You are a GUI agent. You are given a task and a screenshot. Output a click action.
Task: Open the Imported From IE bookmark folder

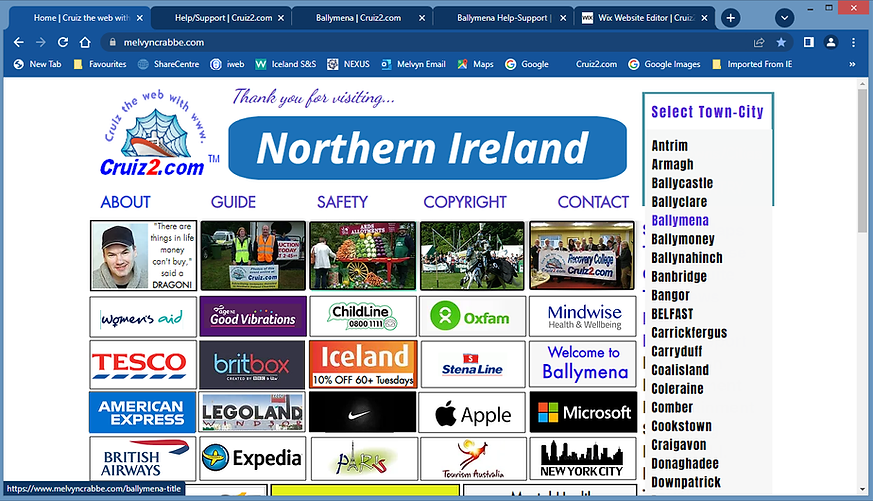tap(752, 64)
